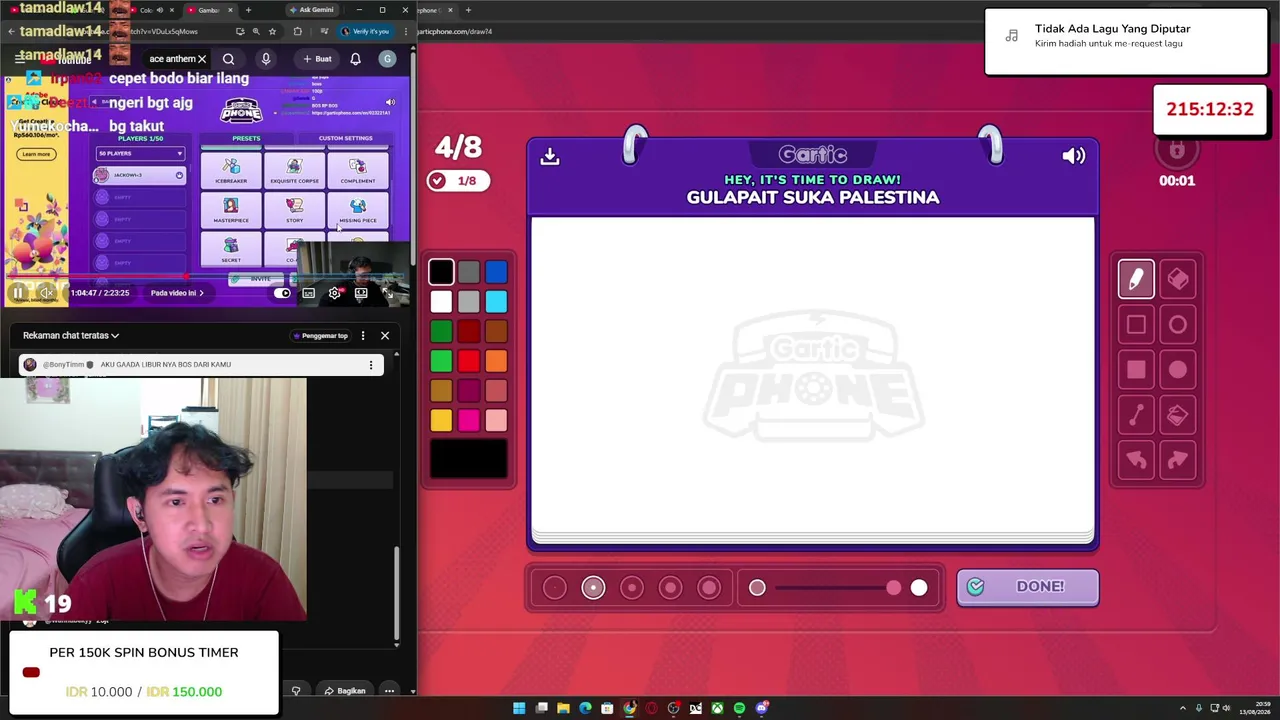This screenshot has width=1280, height=720.
Task: Go back in the Chrome browser
Action: (11, 31)
